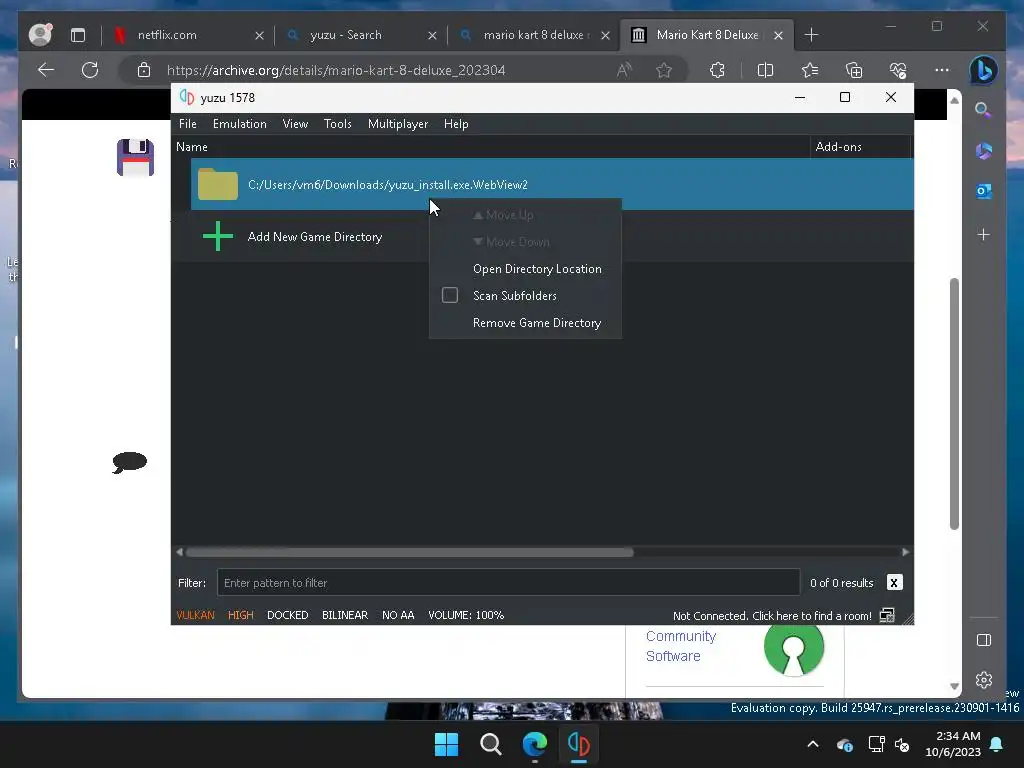
Task: Toggle the Scan Subfolders checkbox
Action: 450,295
